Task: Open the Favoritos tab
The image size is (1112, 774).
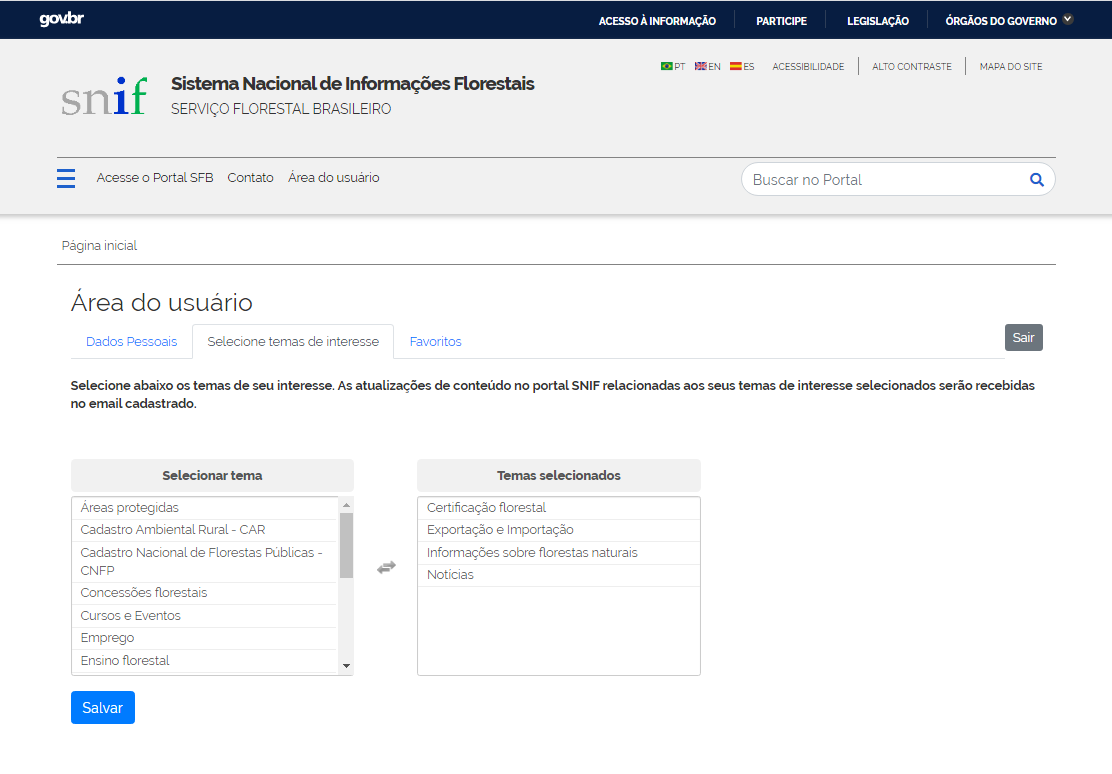Action: click(x=435, y=342)
